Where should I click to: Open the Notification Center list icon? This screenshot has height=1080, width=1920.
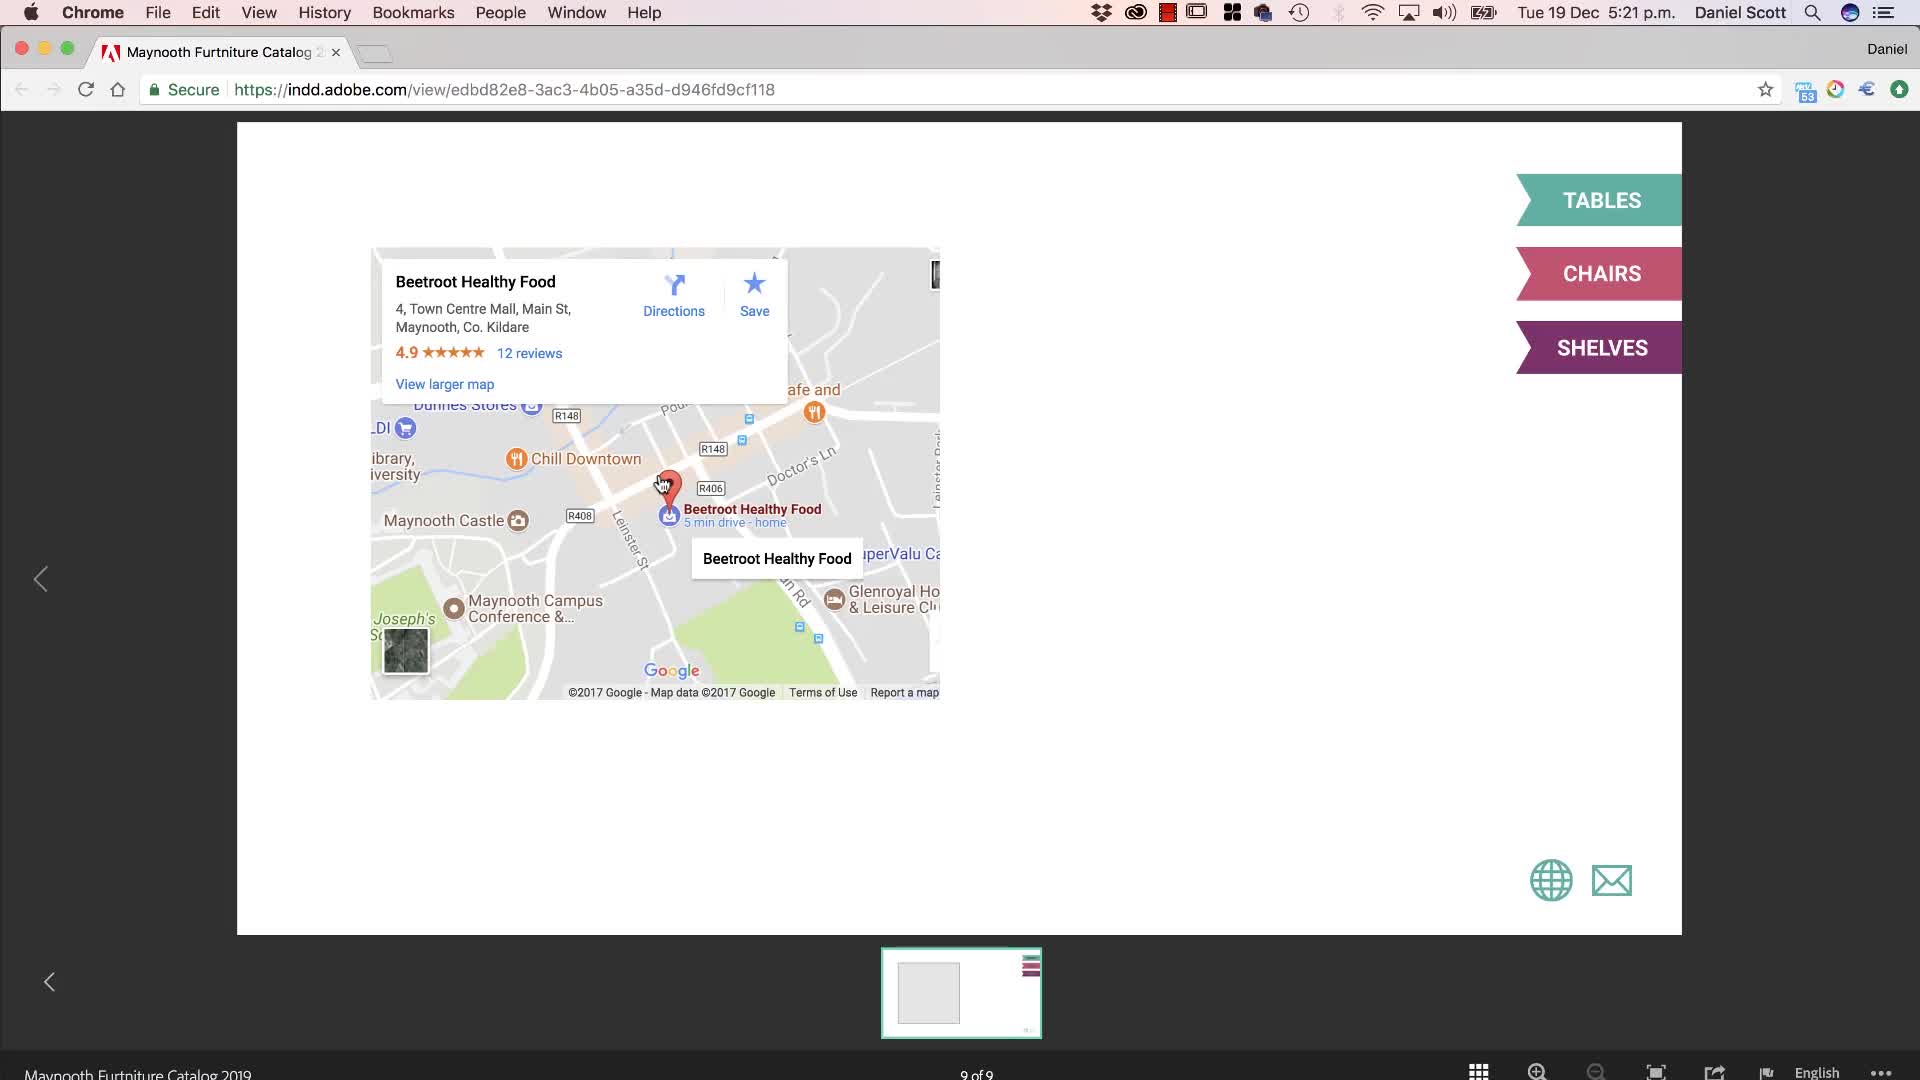[x=1884, y=12]
